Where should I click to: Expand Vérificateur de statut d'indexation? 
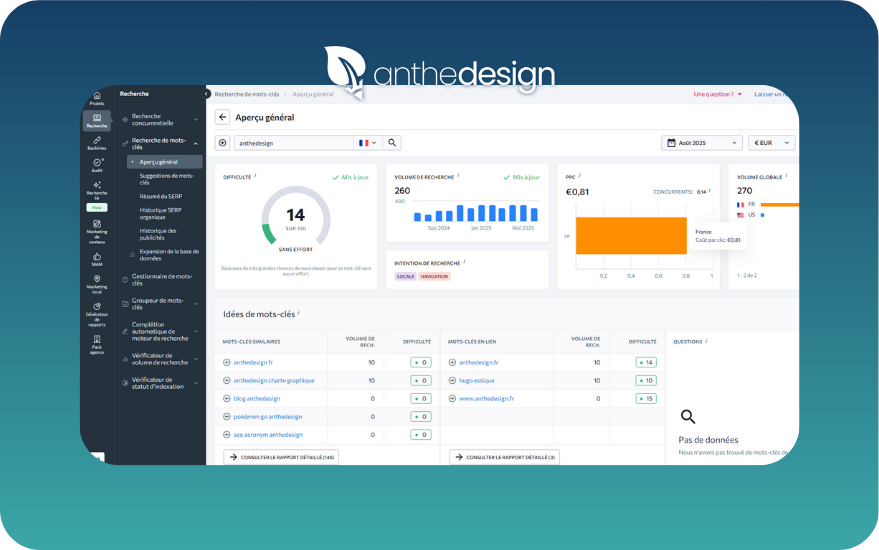(x=196, y=383)
